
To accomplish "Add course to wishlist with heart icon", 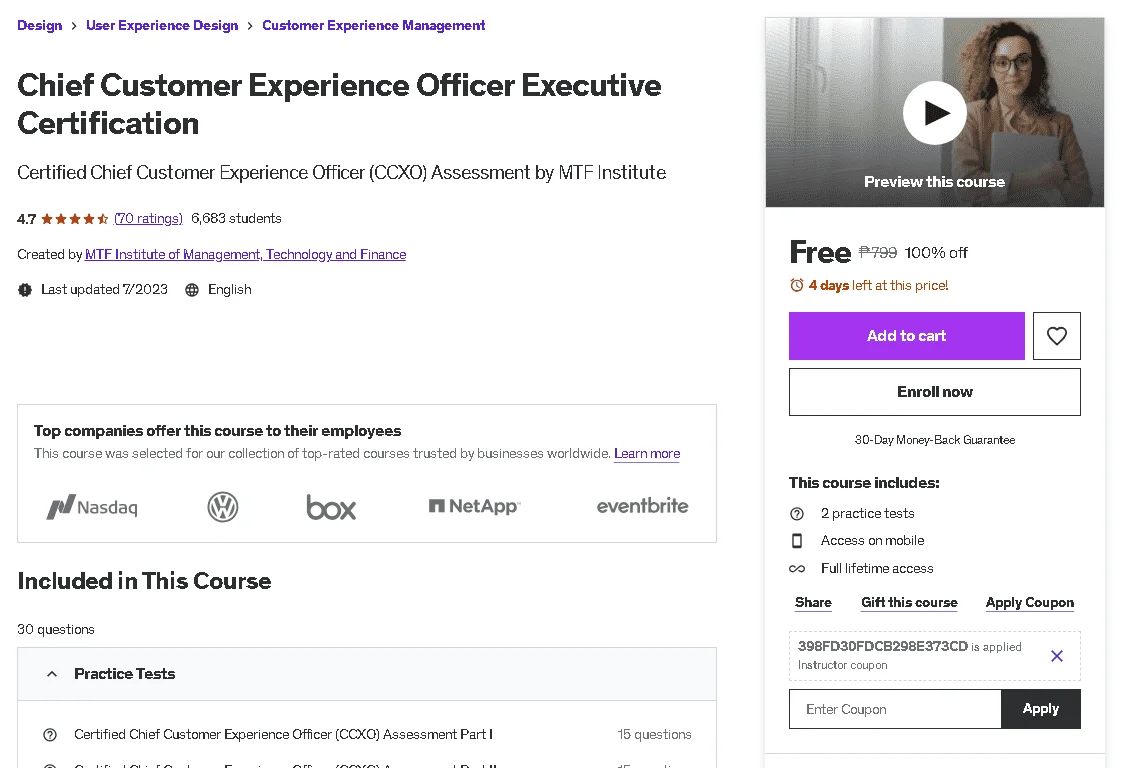I will (x=1056, y=335).
